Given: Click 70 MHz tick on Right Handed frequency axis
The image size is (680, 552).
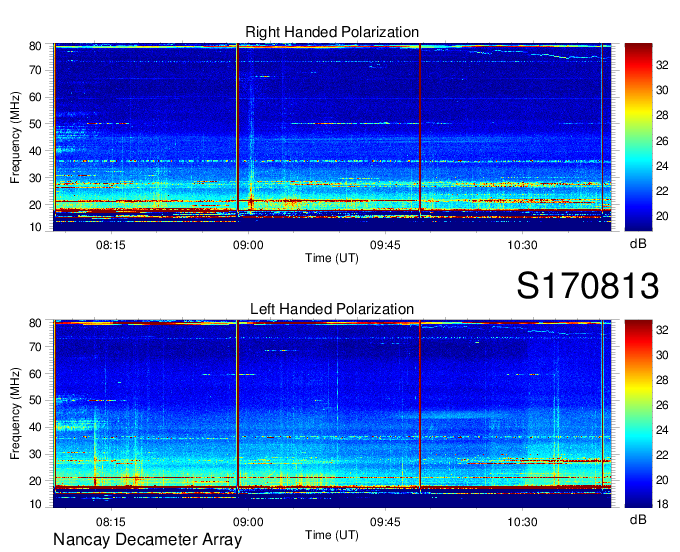Looking at the screenshot, I should 35,70.
